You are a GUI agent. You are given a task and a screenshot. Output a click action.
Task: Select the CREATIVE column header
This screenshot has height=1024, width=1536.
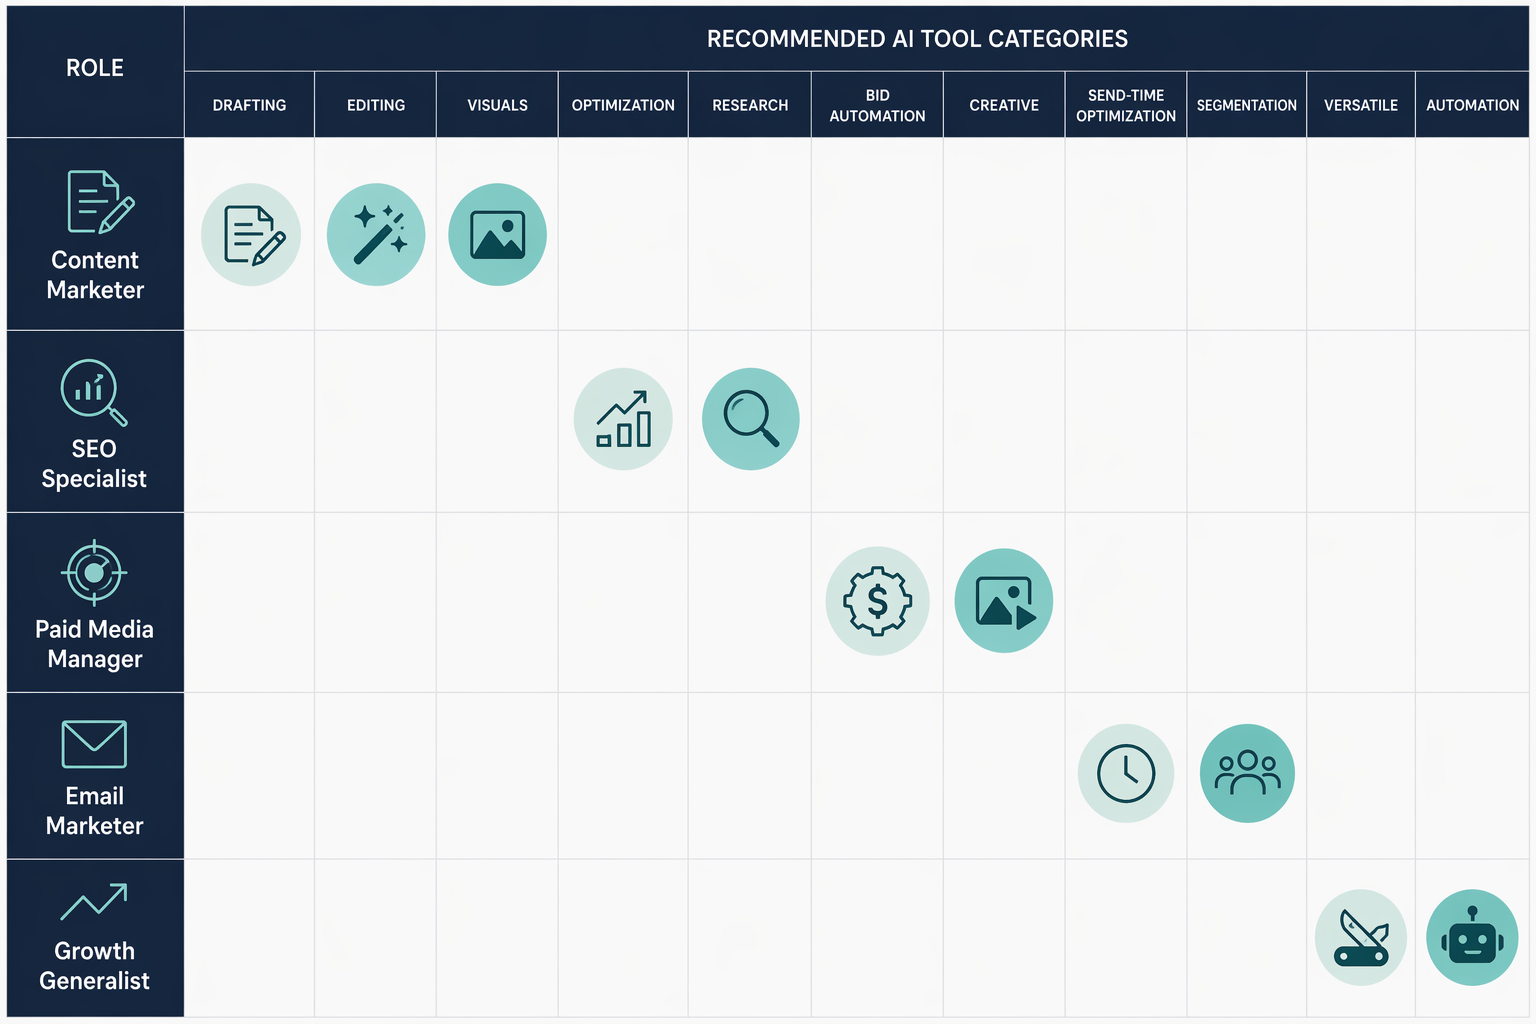click(1004, 105)
